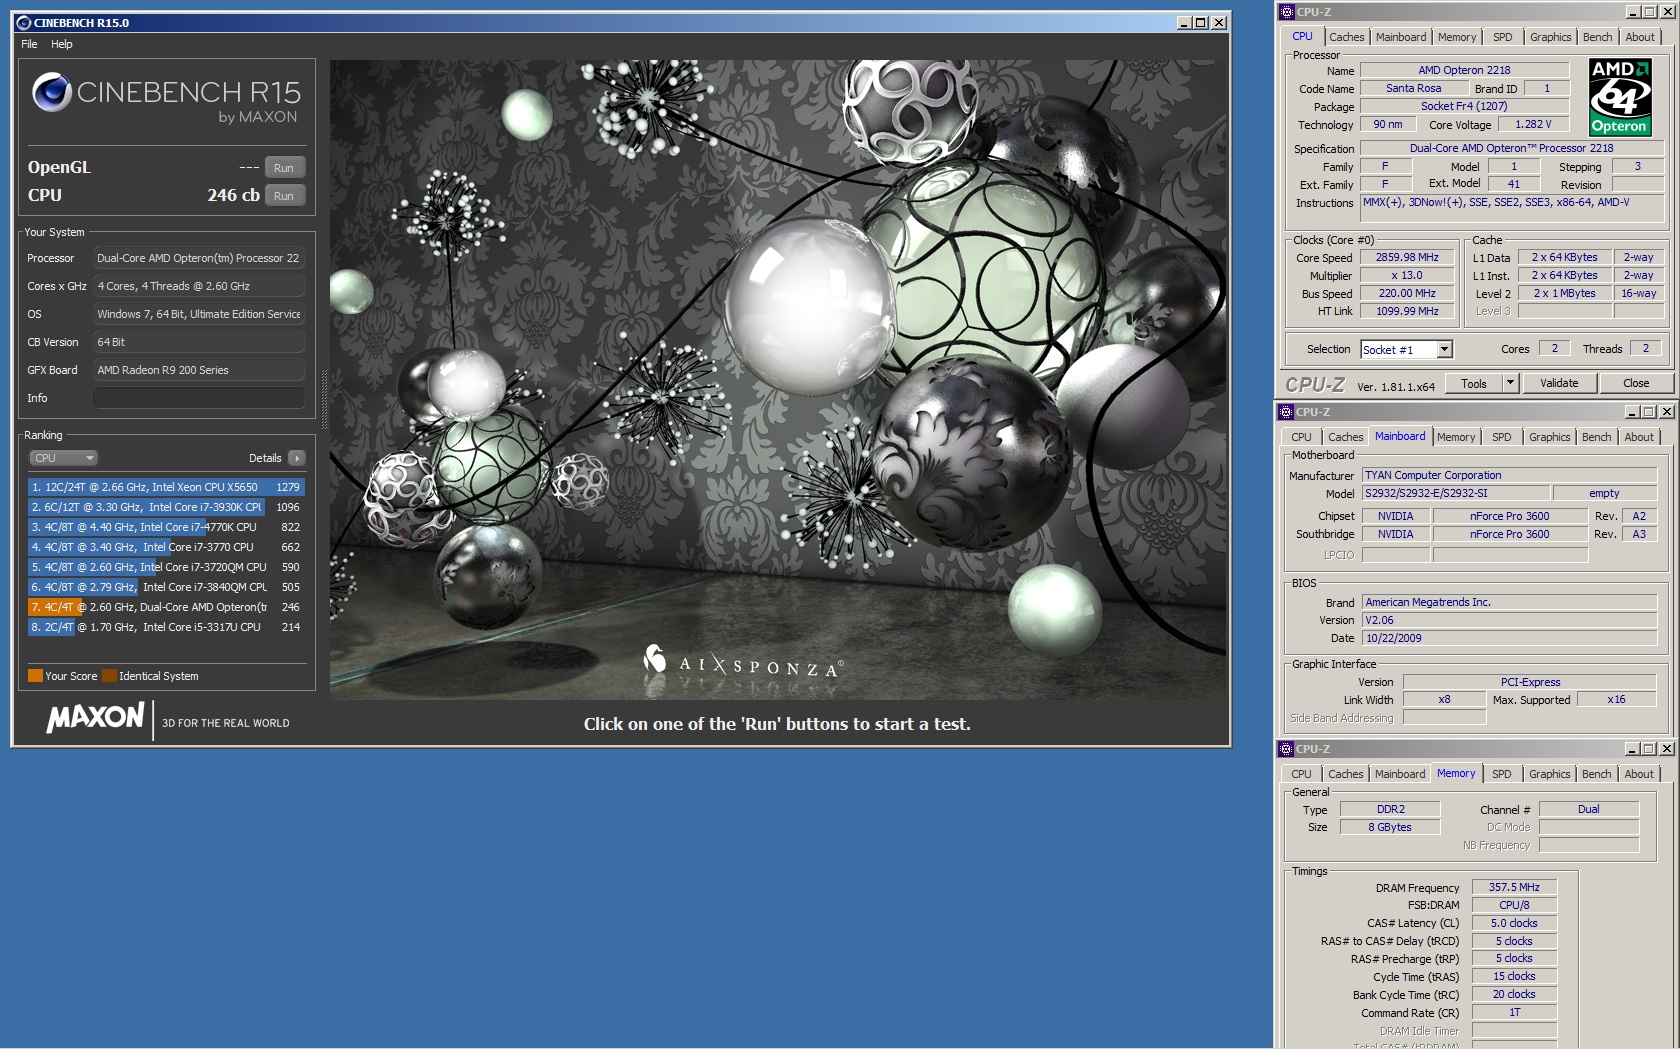Click the Core Speed value 2859.98 MHz
Screen dimensions: 1680x1050
(1407, 257)
